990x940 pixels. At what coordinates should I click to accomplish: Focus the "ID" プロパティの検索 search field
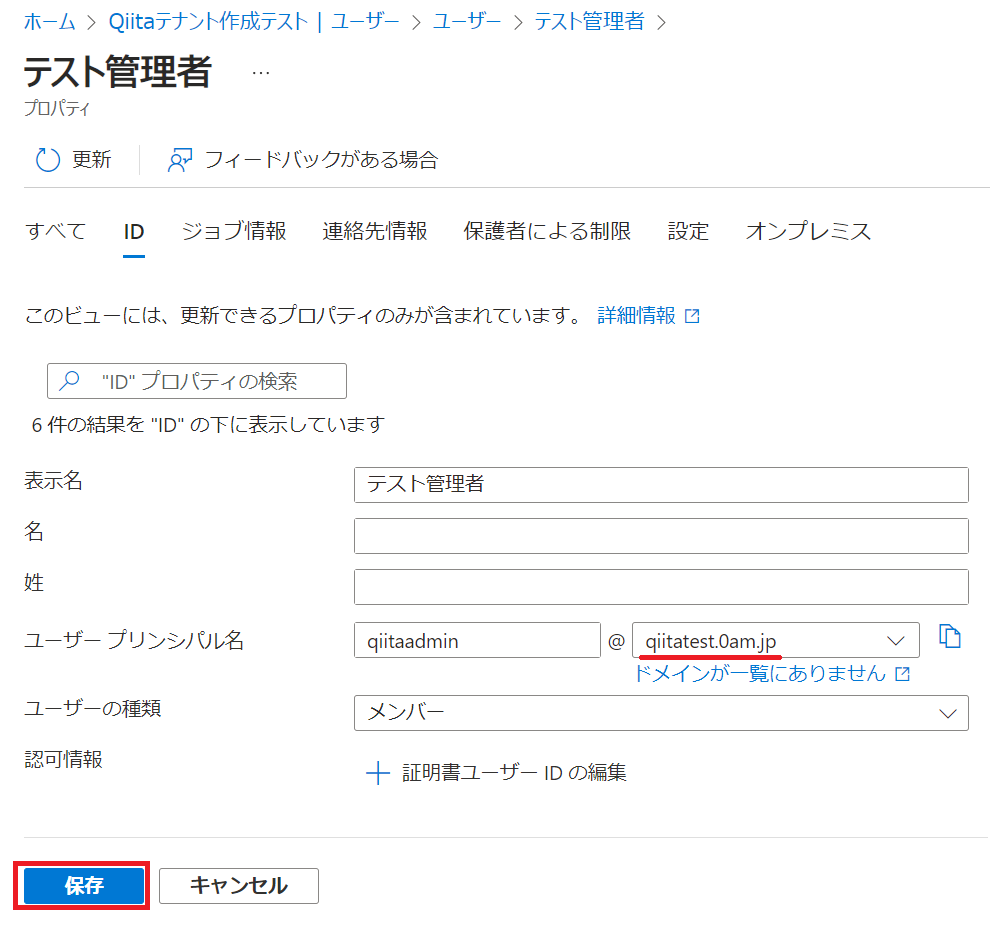(197, 381)
